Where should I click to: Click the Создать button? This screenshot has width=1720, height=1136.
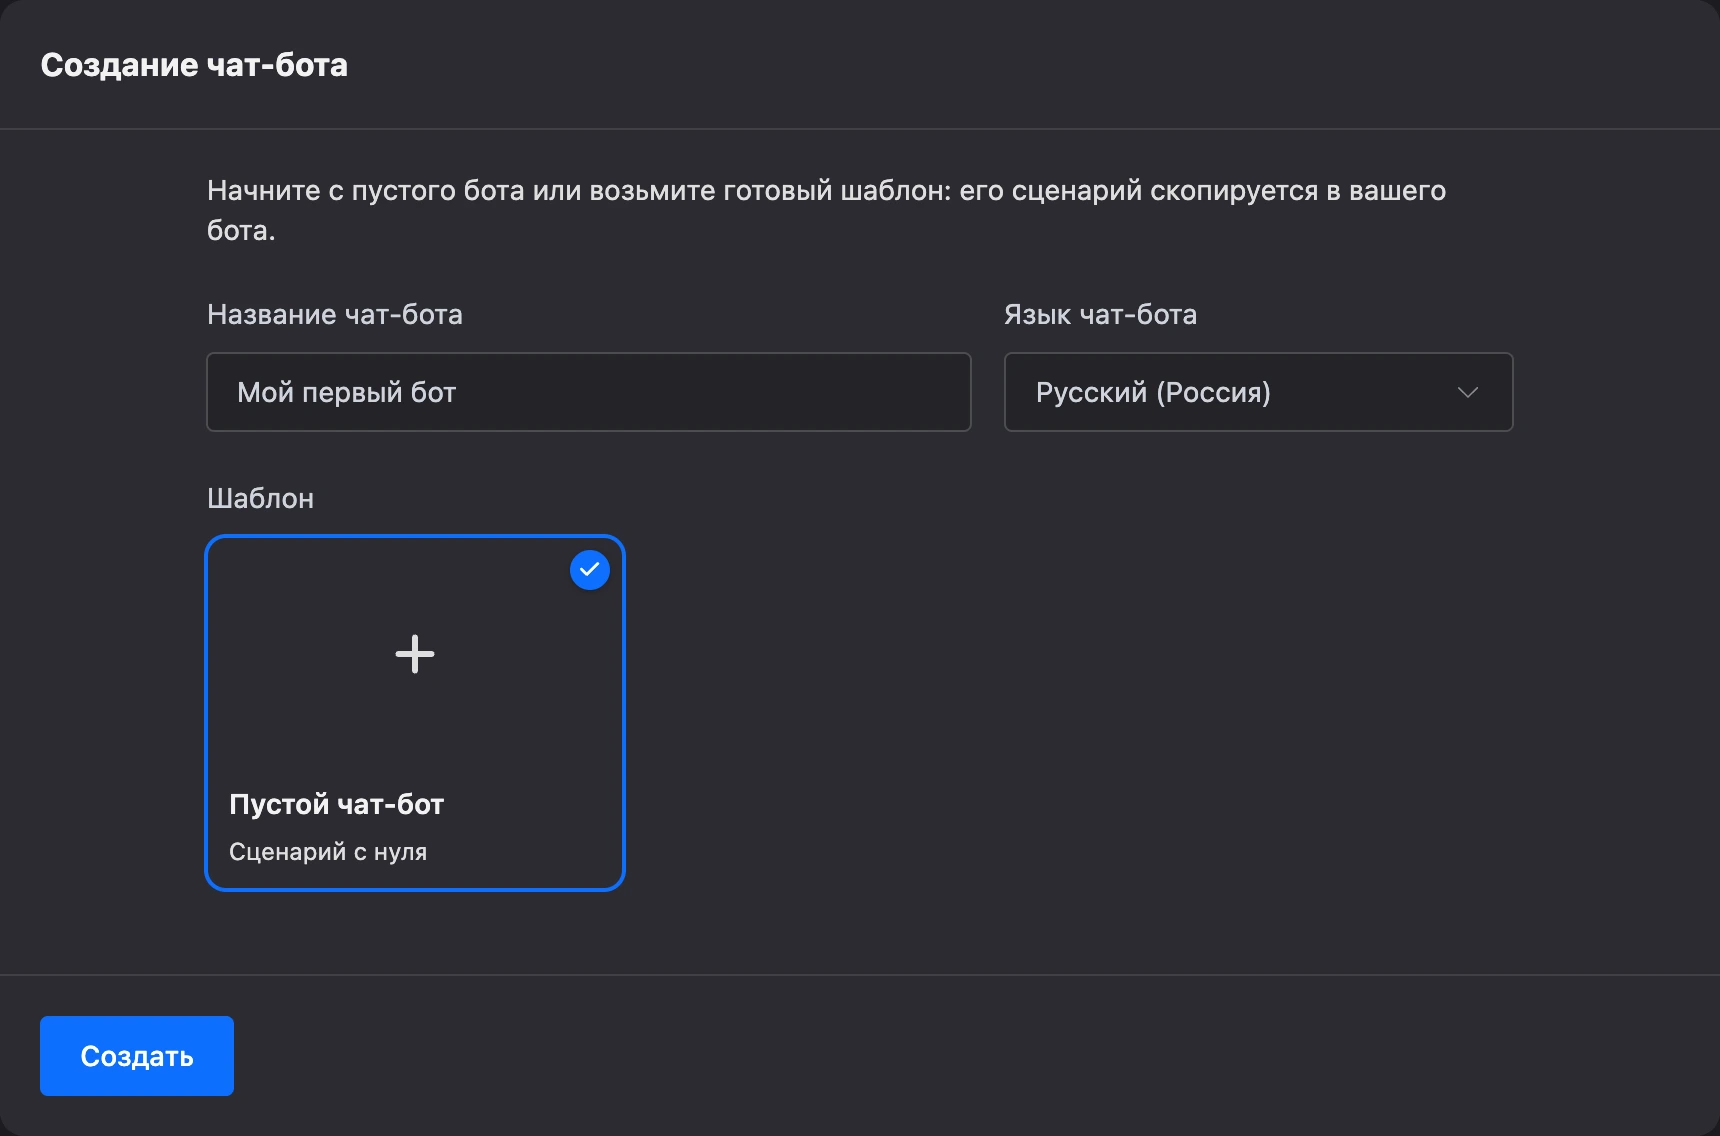(137, 1056)
